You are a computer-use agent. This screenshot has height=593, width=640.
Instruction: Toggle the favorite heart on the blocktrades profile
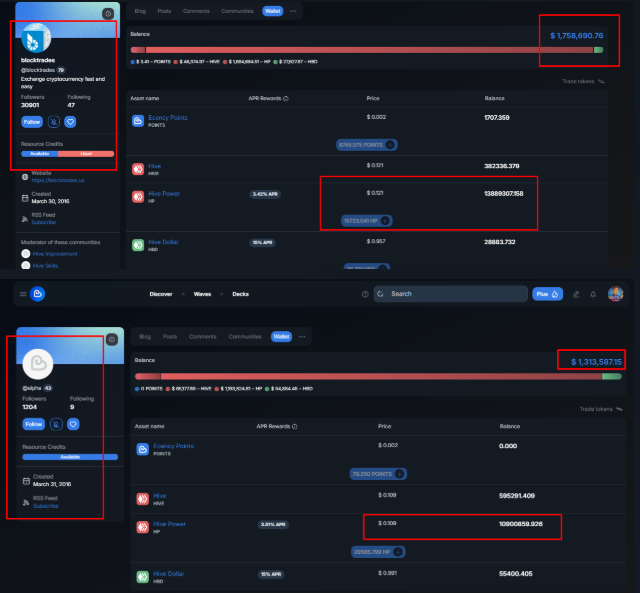[x=70, y=121]
